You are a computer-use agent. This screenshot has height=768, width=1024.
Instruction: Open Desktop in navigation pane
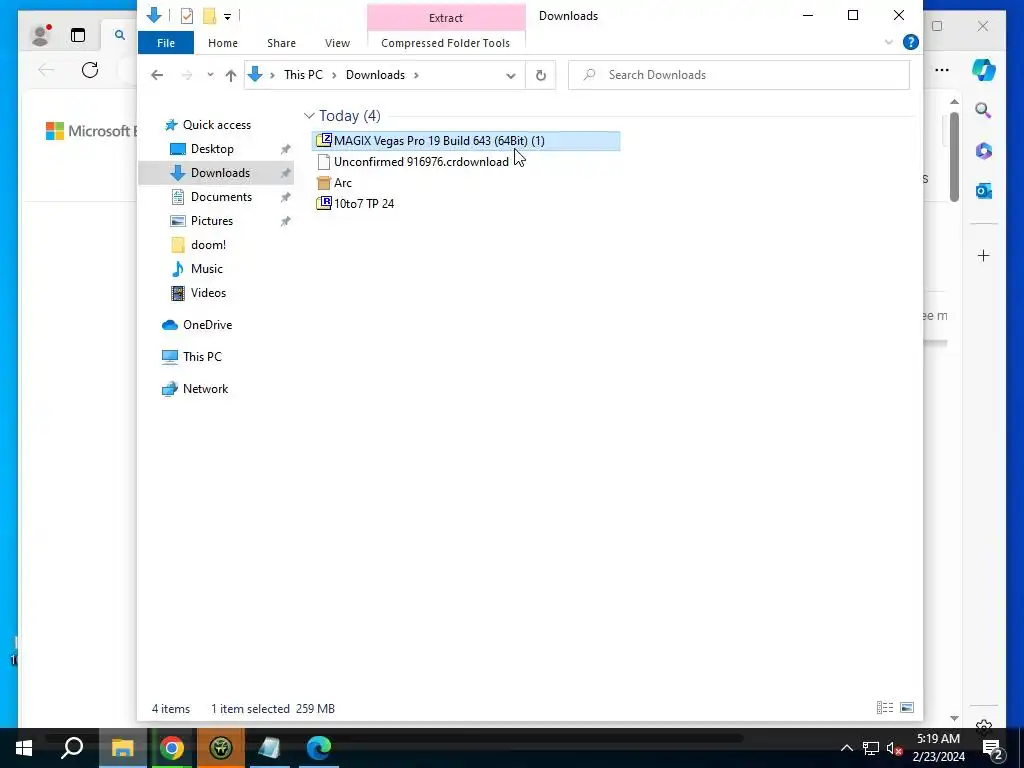tap(212, 149)
